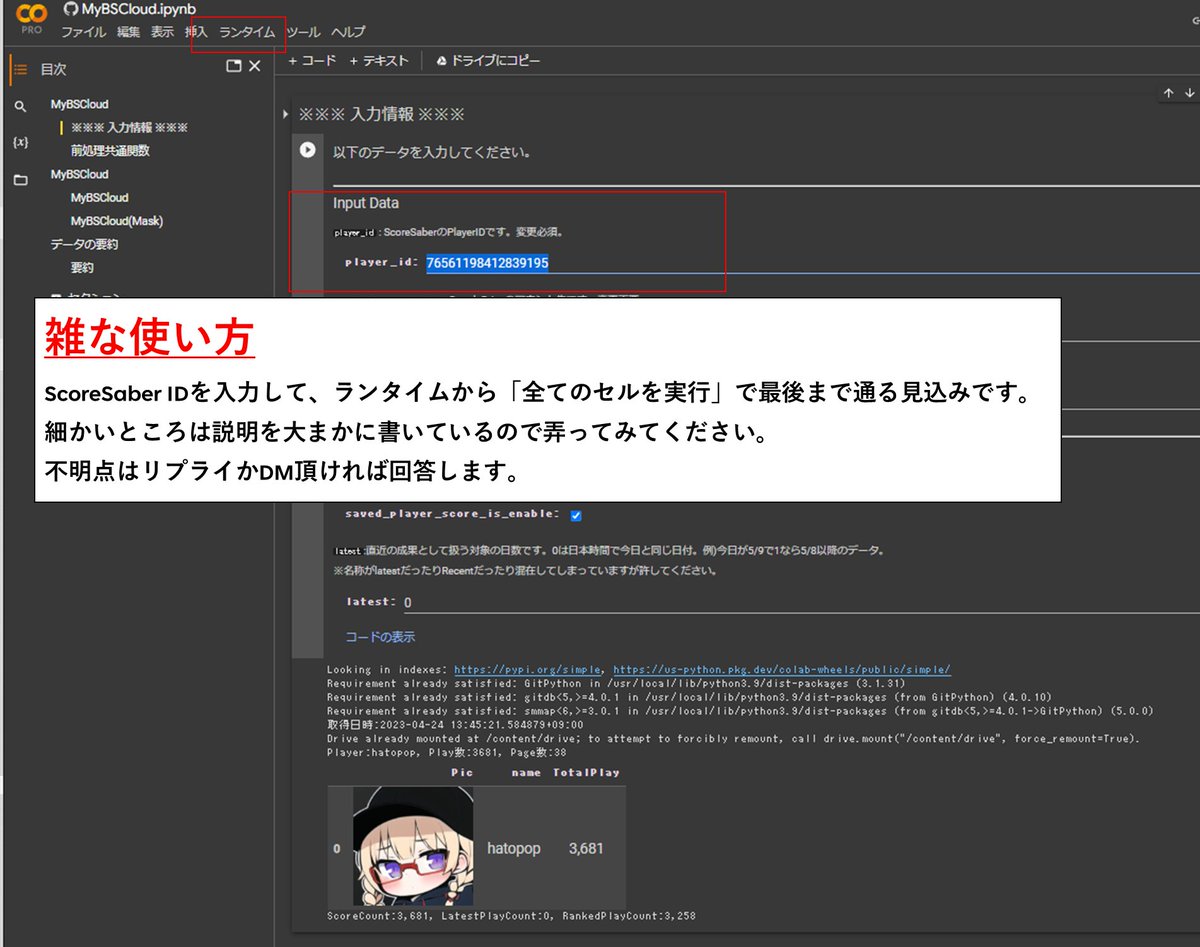Screen dimensions: 1200x947
Task: Select 前処理共通関数 in contents
Action: [110, 151]
